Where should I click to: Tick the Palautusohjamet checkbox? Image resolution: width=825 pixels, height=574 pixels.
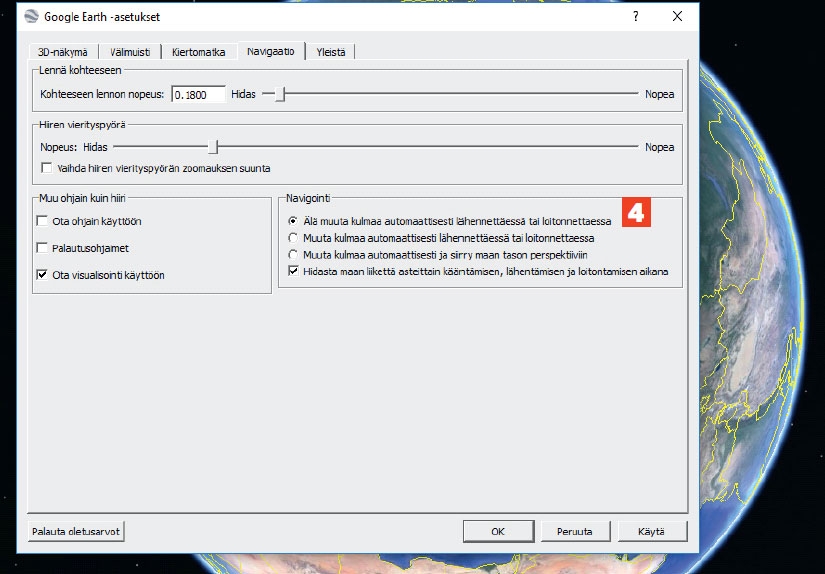(x=42, y=247)
